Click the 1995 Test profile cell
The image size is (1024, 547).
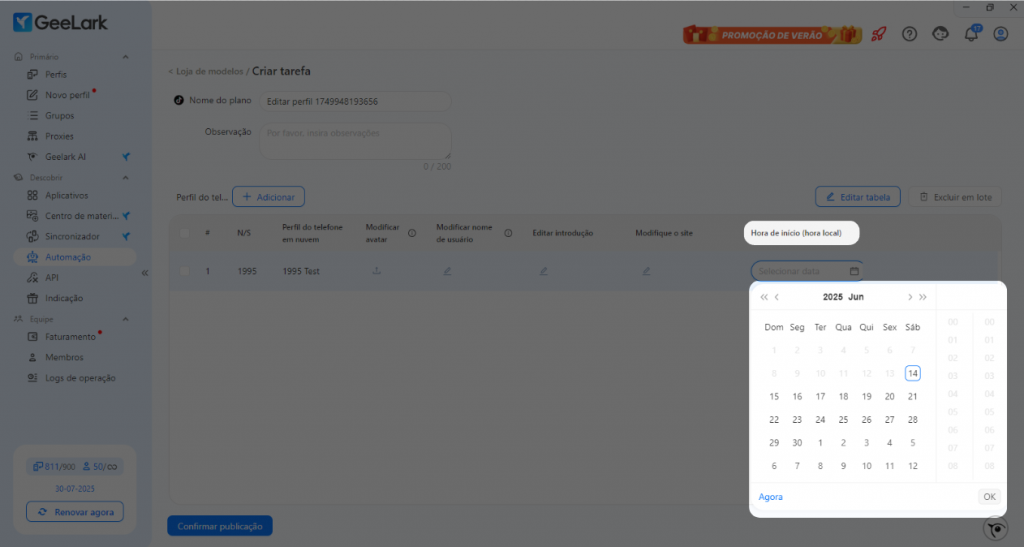[x=300, y=271]
